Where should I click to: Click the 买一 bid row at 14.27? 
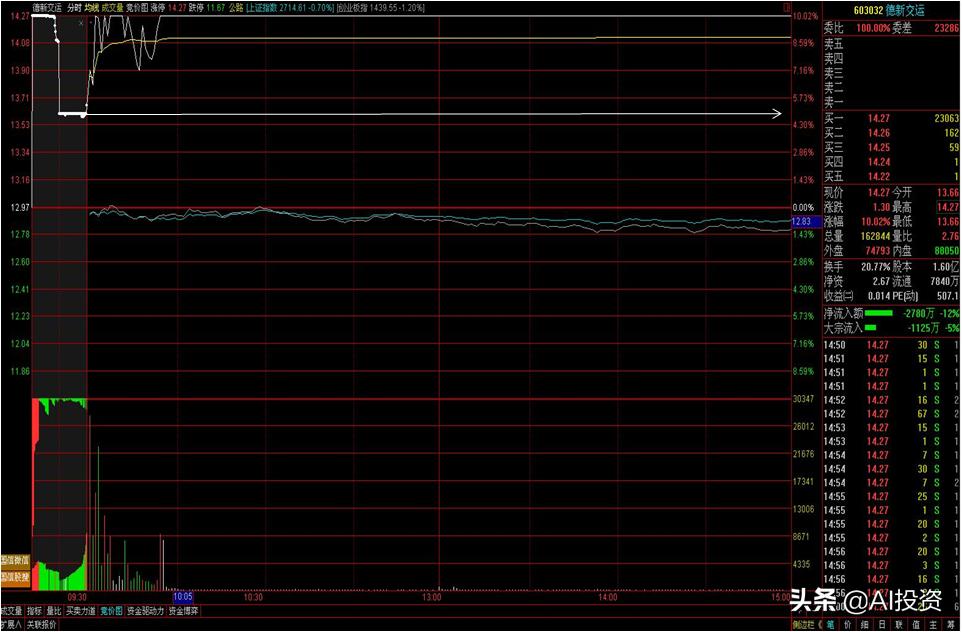pyautogui.click(x=891, y=118)
